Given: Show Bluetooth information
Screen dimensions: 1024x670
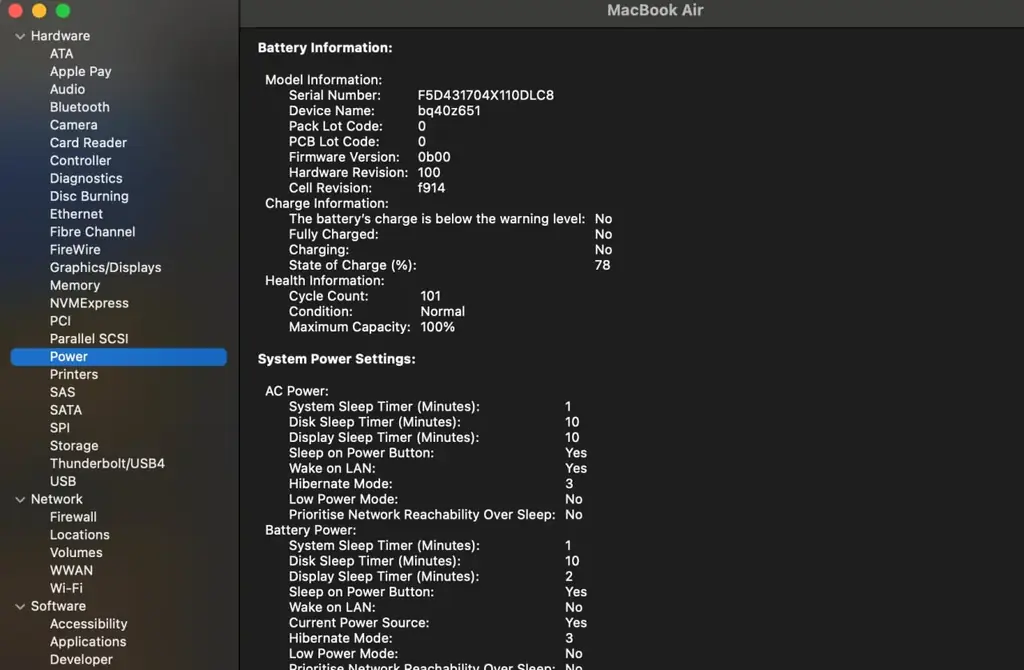Looking at the screenshot, I should coord(80,107).
